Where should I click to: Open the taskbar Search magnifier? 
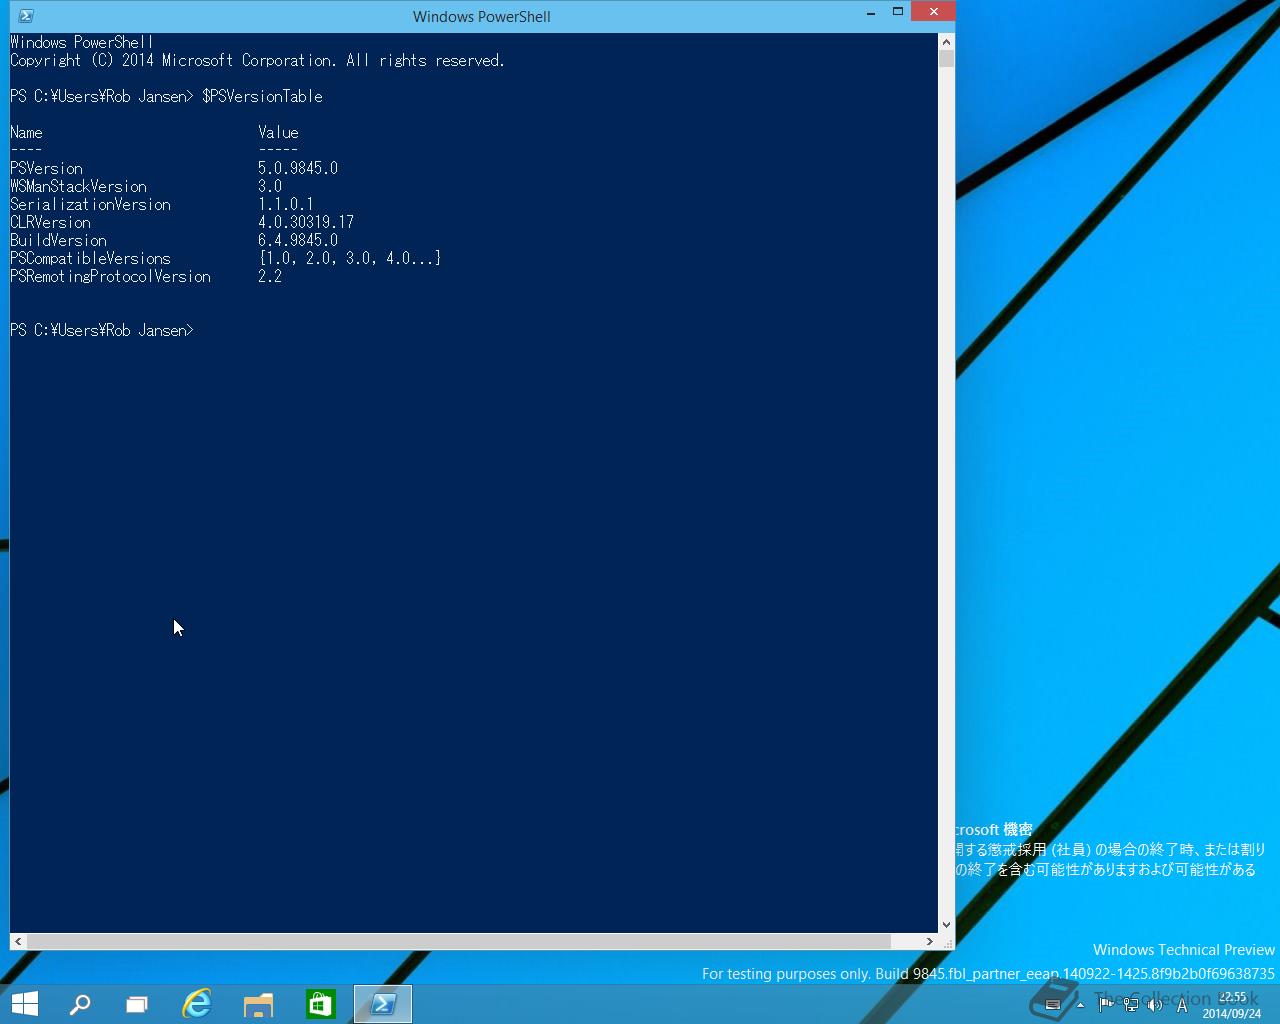click(80, 1004)
